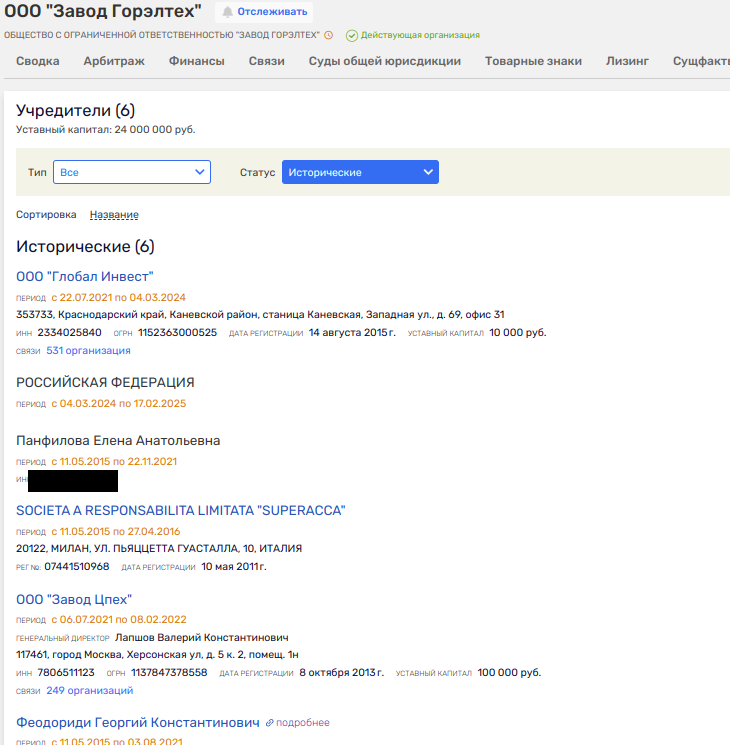
Task: Open SOCIETA A RESPONSABILITA LIMITATA "SUPERACCA" link
Action: (x=181, y=510)
